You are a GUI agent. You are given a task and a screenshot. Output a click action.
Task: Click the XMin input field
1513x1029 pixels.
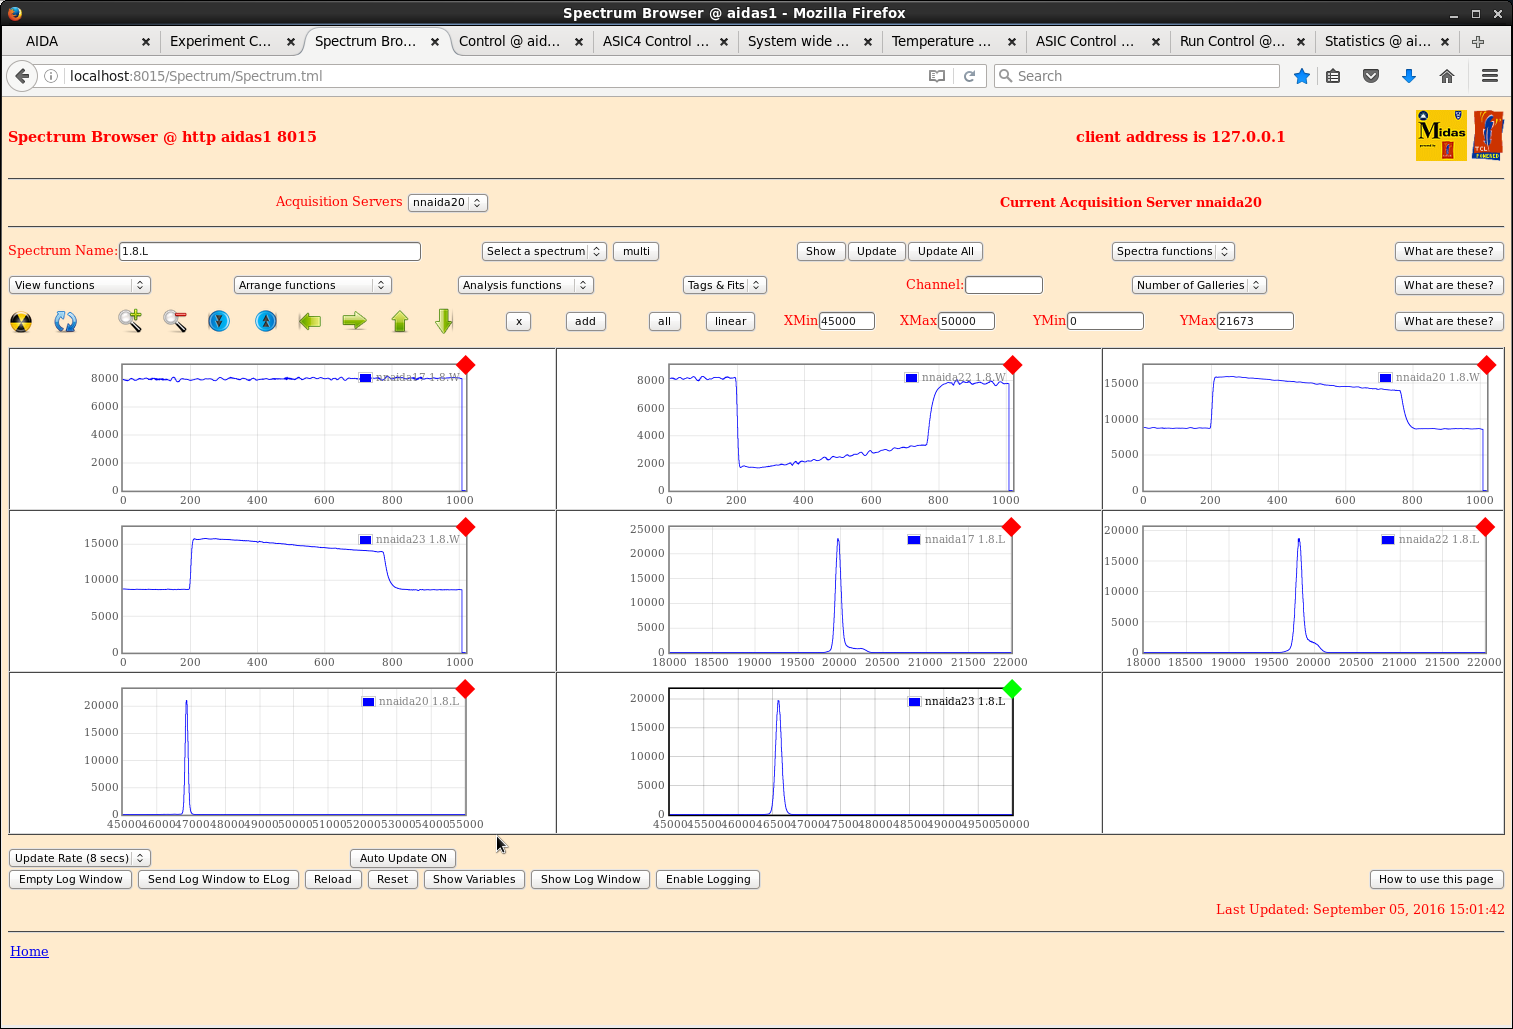(x=847, y=321)
